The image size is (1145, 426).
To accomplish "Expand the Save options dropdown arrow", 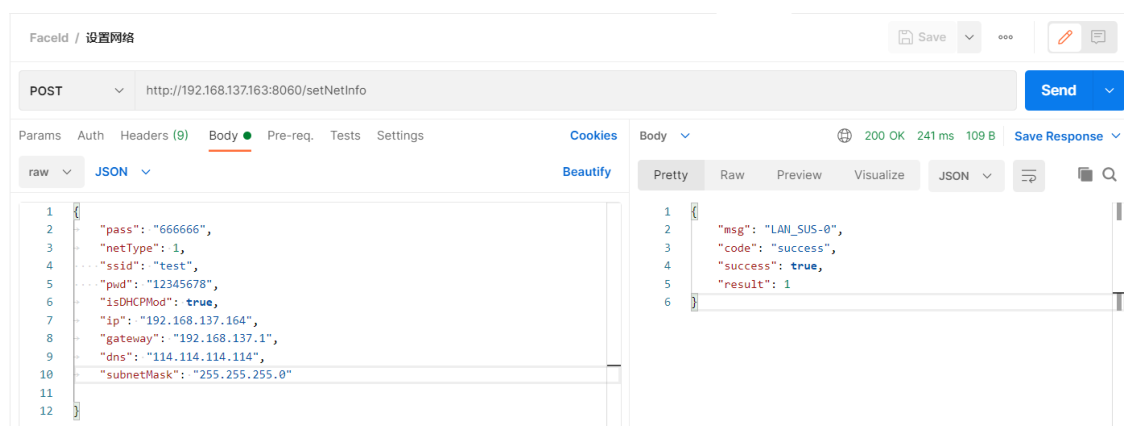I will (x=969, y=37).
